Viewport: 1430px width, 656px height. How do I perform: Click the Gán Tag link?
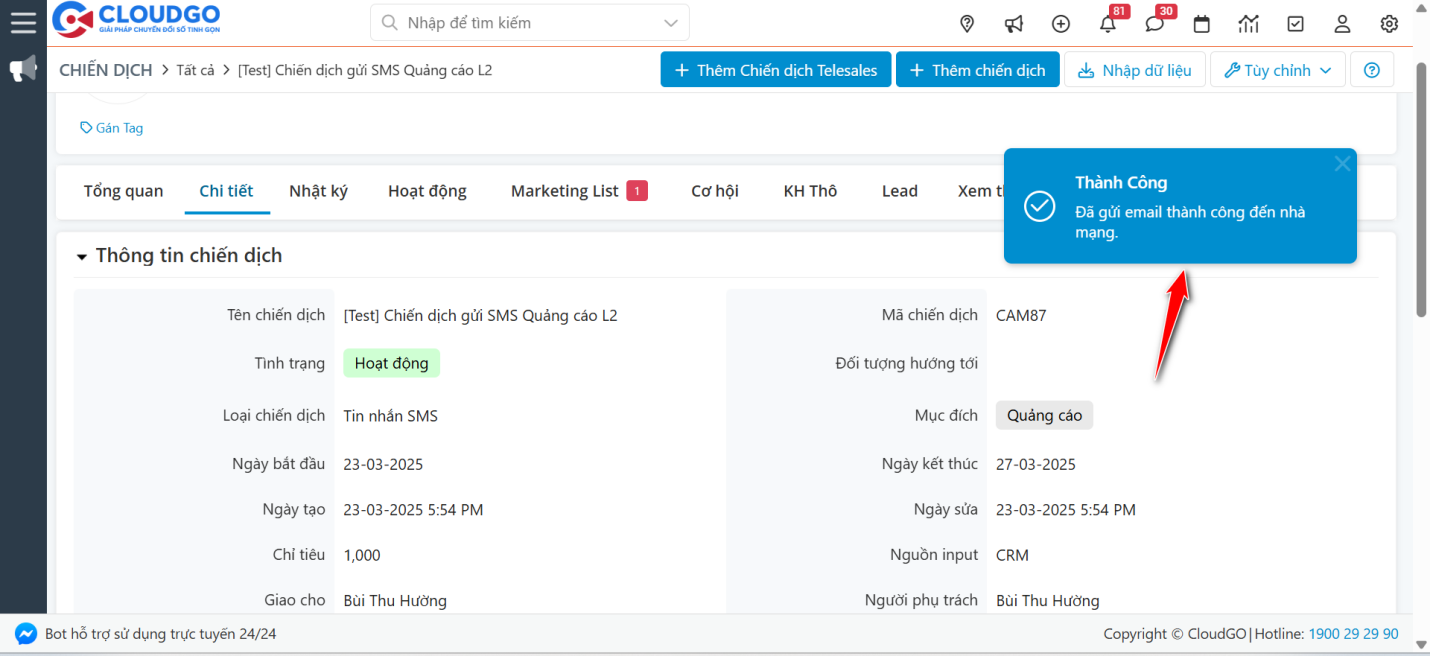(112, 128)
